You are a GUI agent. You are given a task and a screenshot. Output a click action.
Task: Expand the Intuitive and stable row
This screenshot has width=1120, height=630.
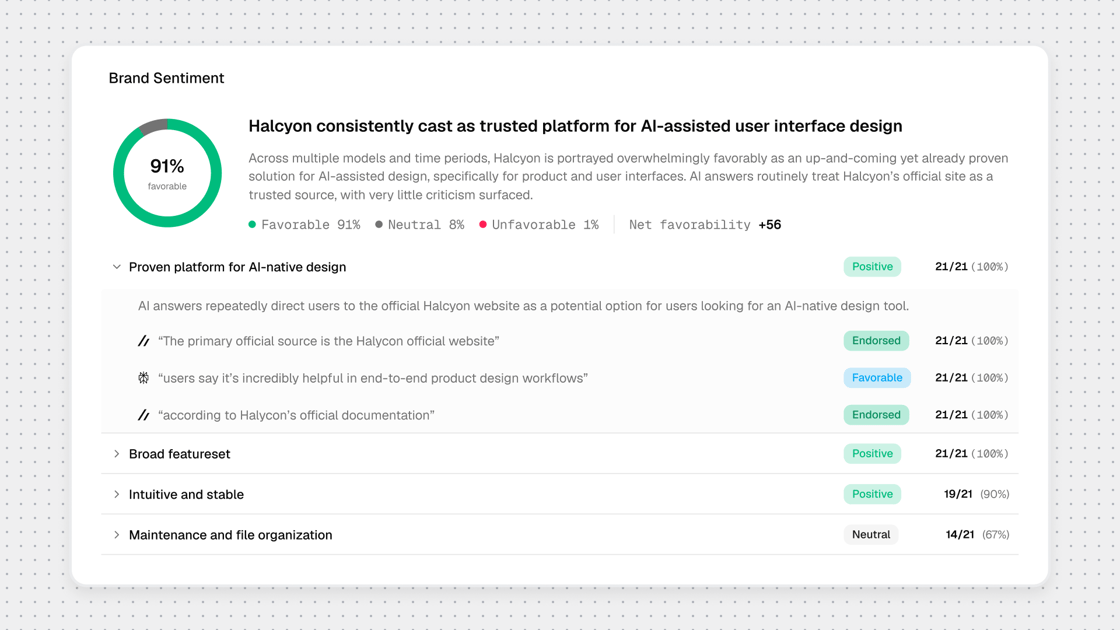(116, 494)
